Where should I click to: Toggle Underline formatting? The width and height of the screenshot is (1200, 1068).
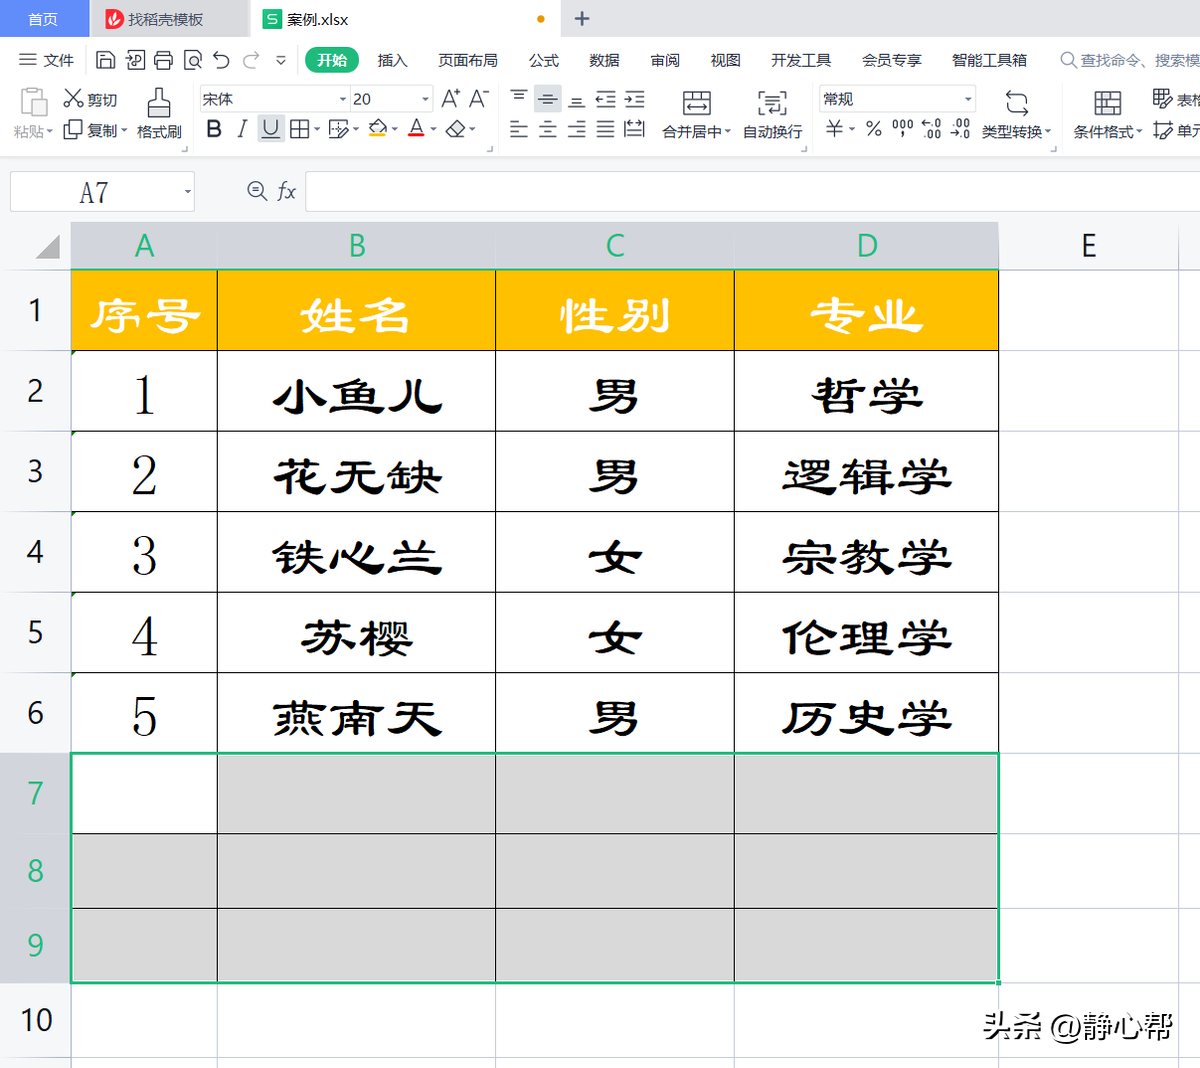pos(271,129)
